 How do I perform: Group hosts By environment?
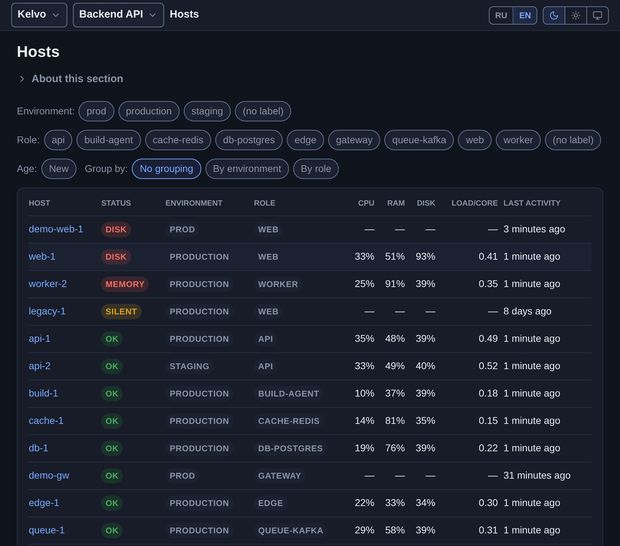coord(247,169)
